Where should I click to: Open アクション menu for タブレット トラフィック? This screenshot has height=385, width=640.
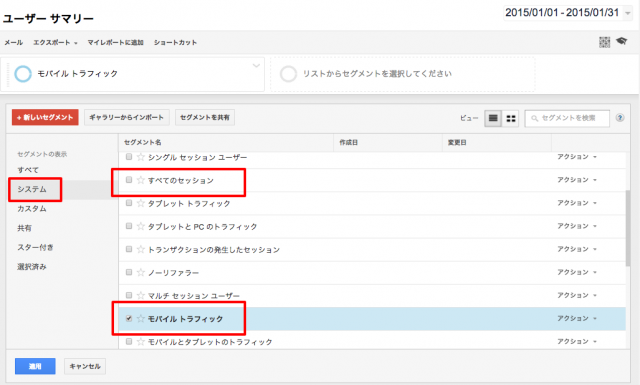[577, 203]
